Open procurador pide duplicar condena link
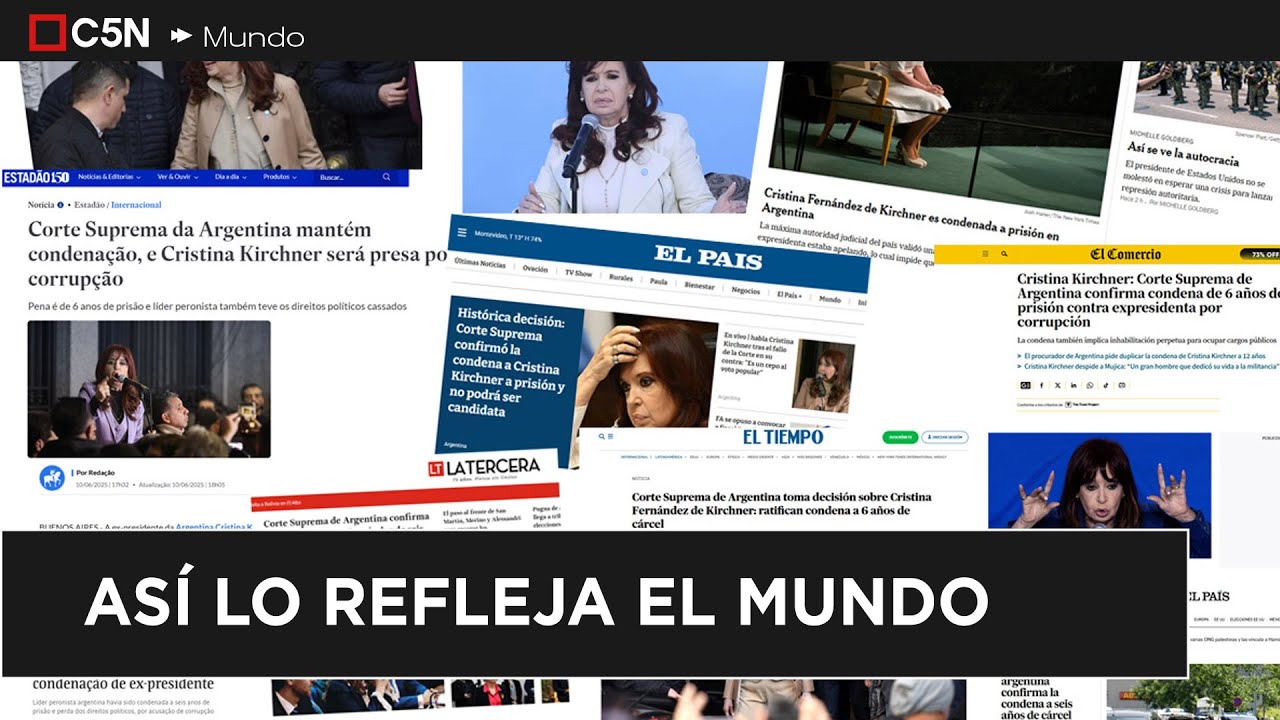This screenshot has width=1280, height=720. tap(1145, 356)
